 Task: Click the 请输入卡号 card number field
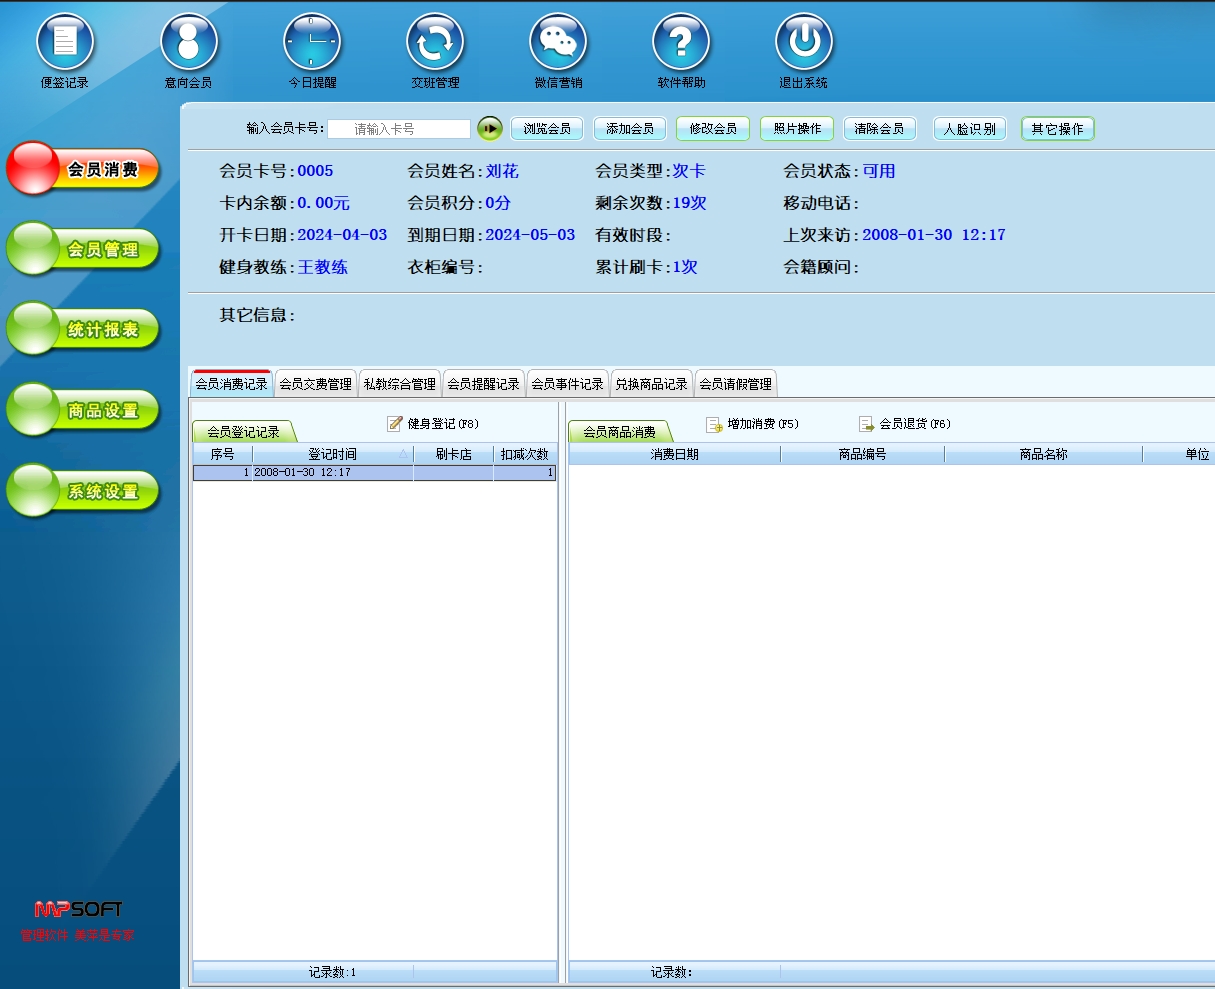coord(398,129)
